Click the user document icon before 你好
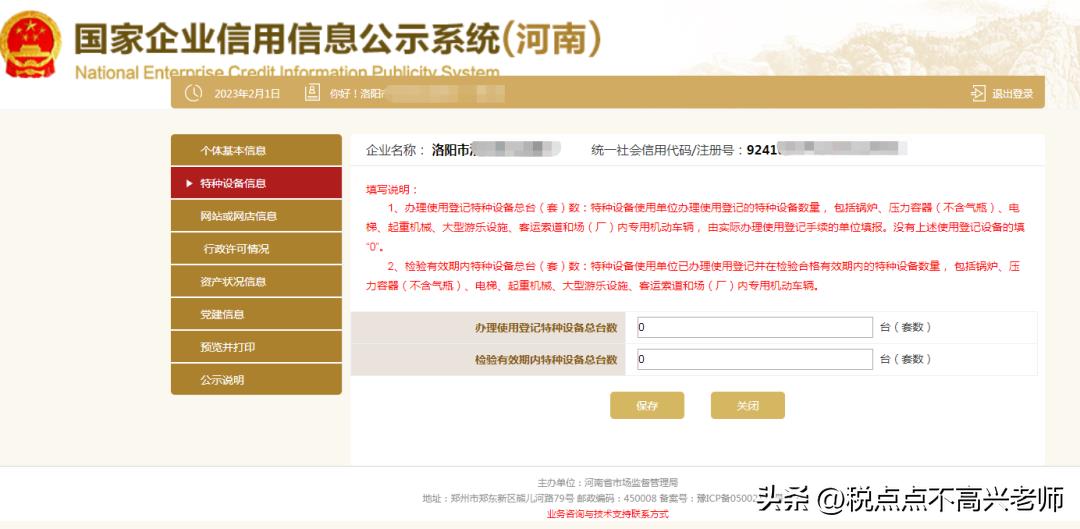The image size is (1080, 529). [x=312, y=93]
